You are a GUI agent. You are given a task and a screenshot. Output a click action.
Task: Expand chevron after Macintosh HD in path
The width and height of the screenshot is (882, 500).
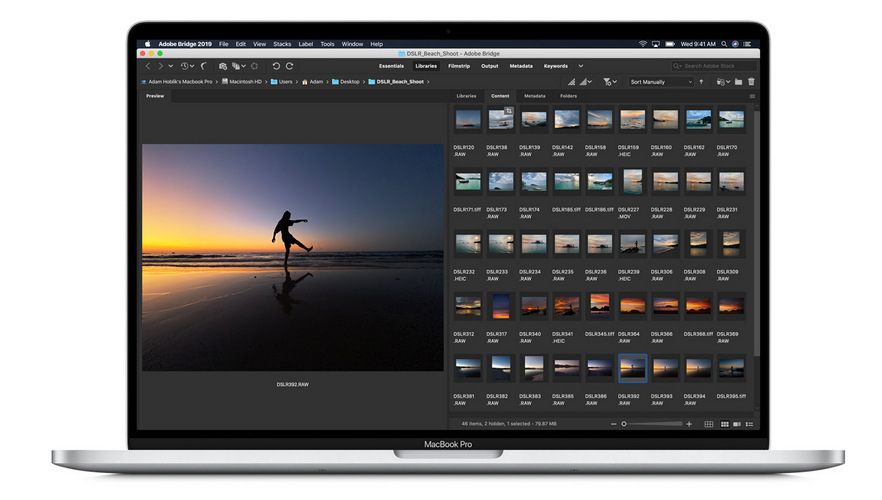[266, 82]
